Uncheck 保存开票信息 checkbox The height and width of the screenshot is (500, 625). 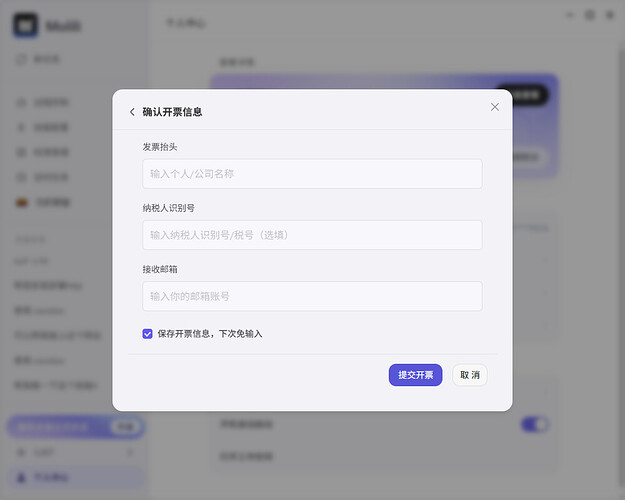click(x=147, y=334)
